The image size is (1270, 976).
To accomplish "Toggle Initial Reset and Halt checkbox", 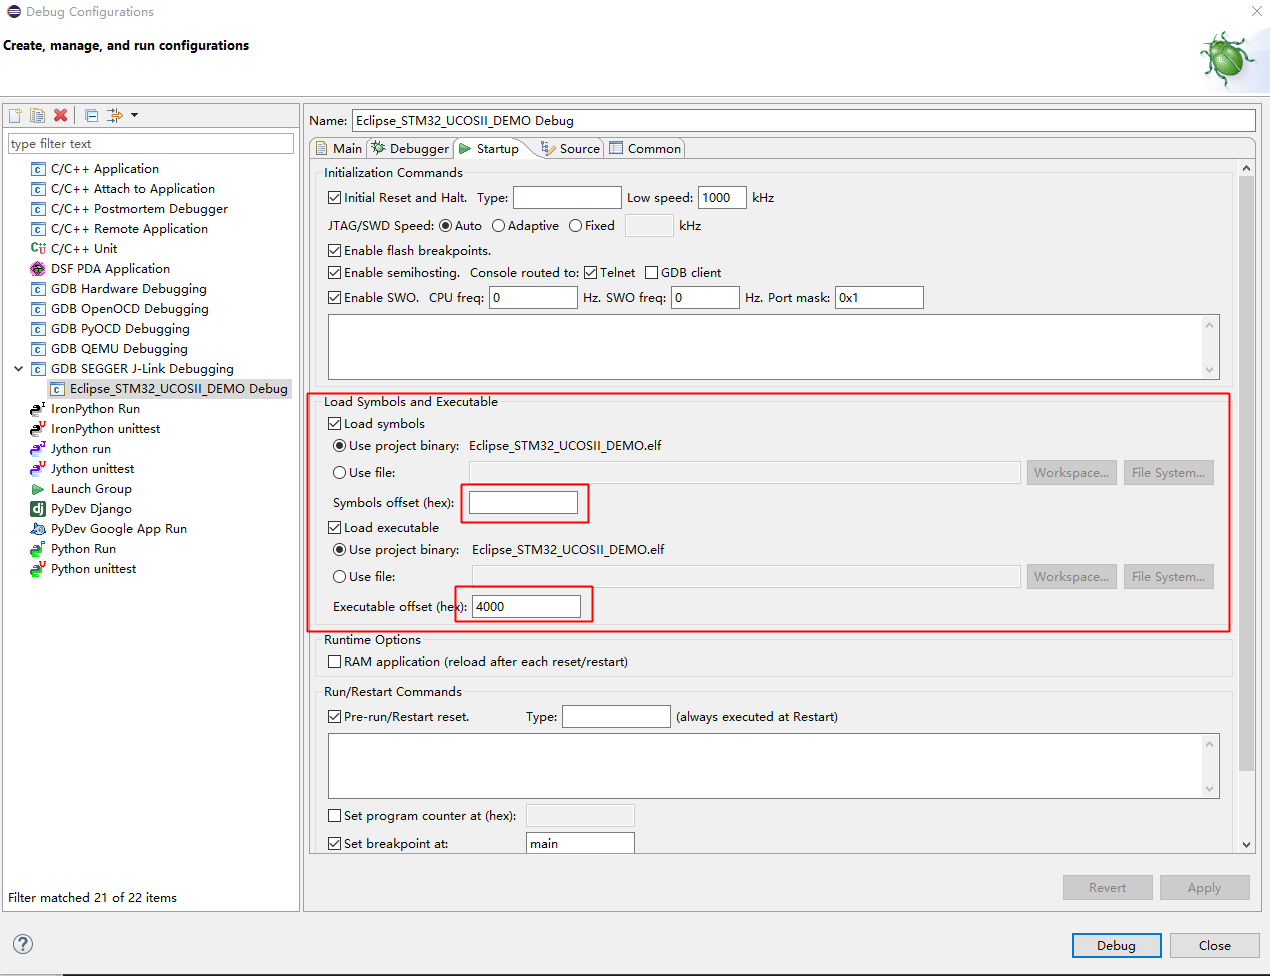I will (x=335, y=198).
